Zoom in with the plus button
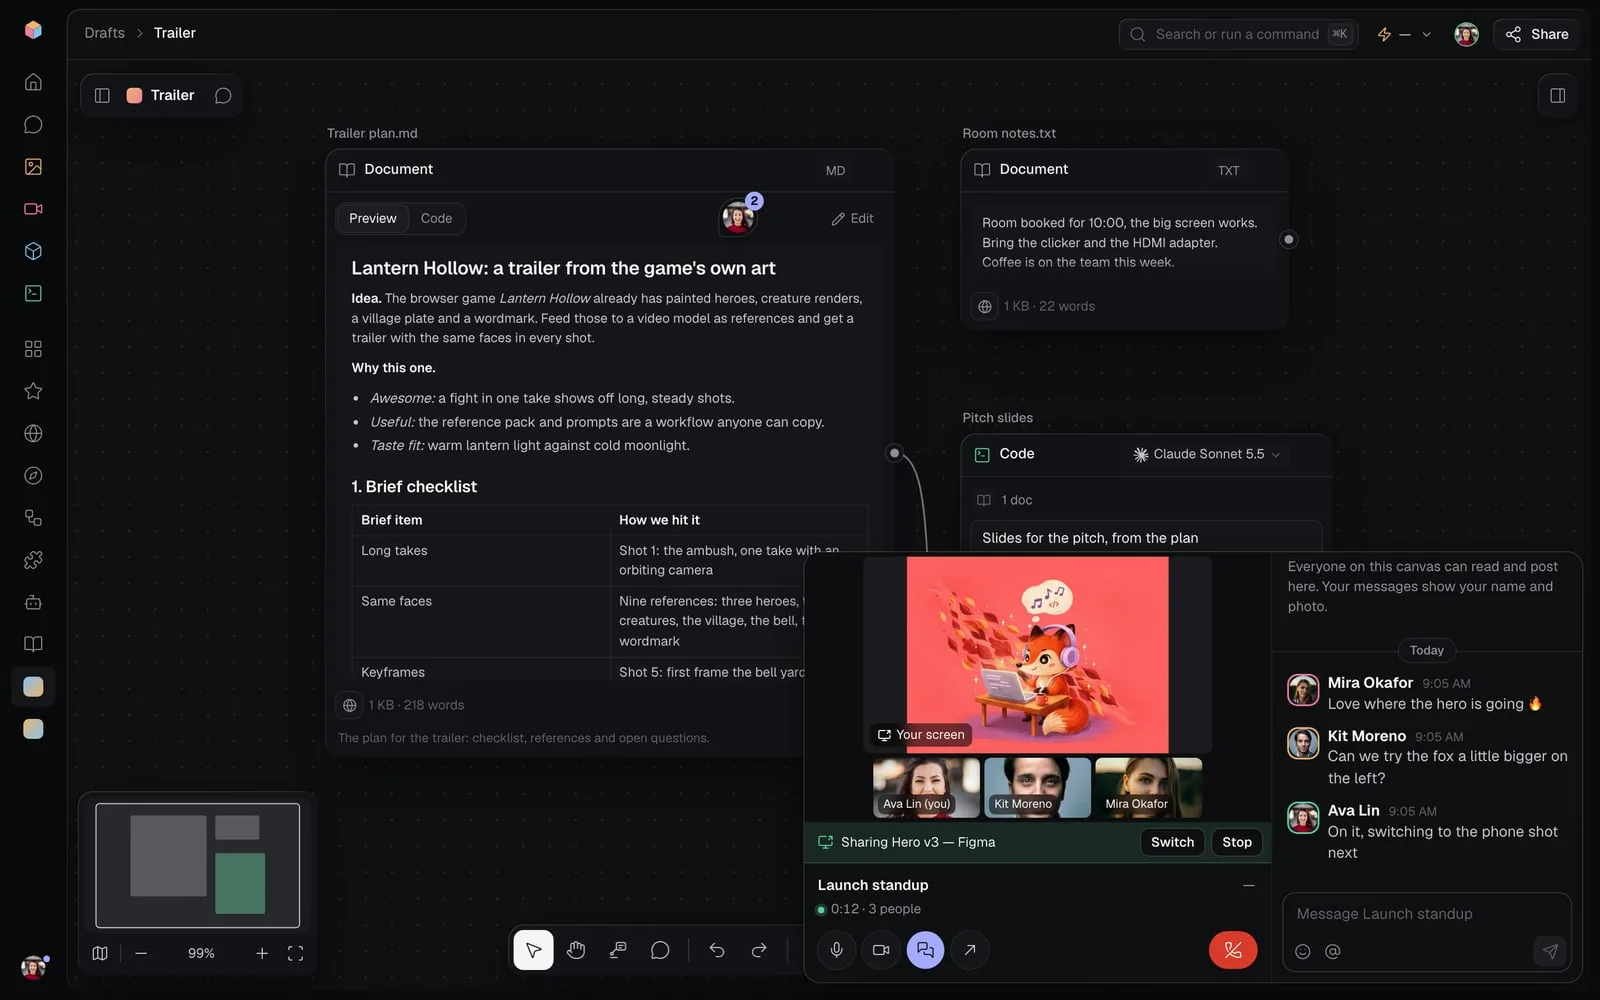This screenshot has width=1600, height=1000. 262,953
